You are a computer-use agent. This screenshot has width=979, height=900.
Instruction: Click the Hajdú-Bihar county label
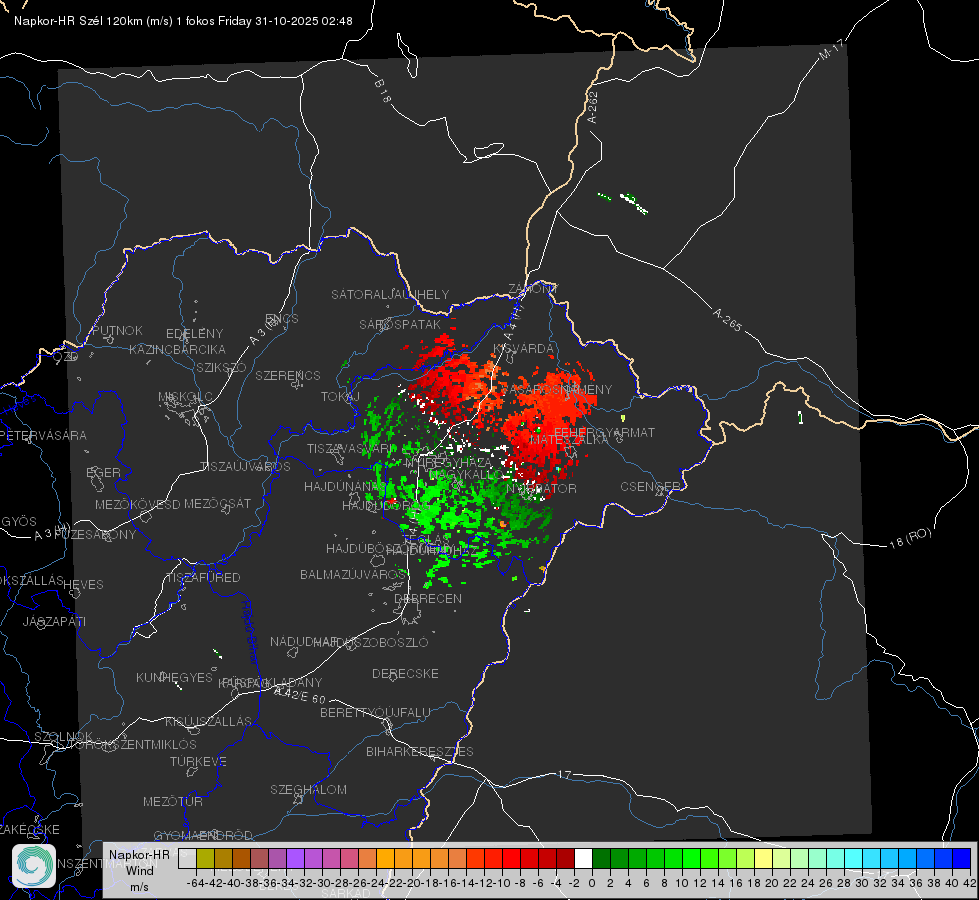click(250, 631)
